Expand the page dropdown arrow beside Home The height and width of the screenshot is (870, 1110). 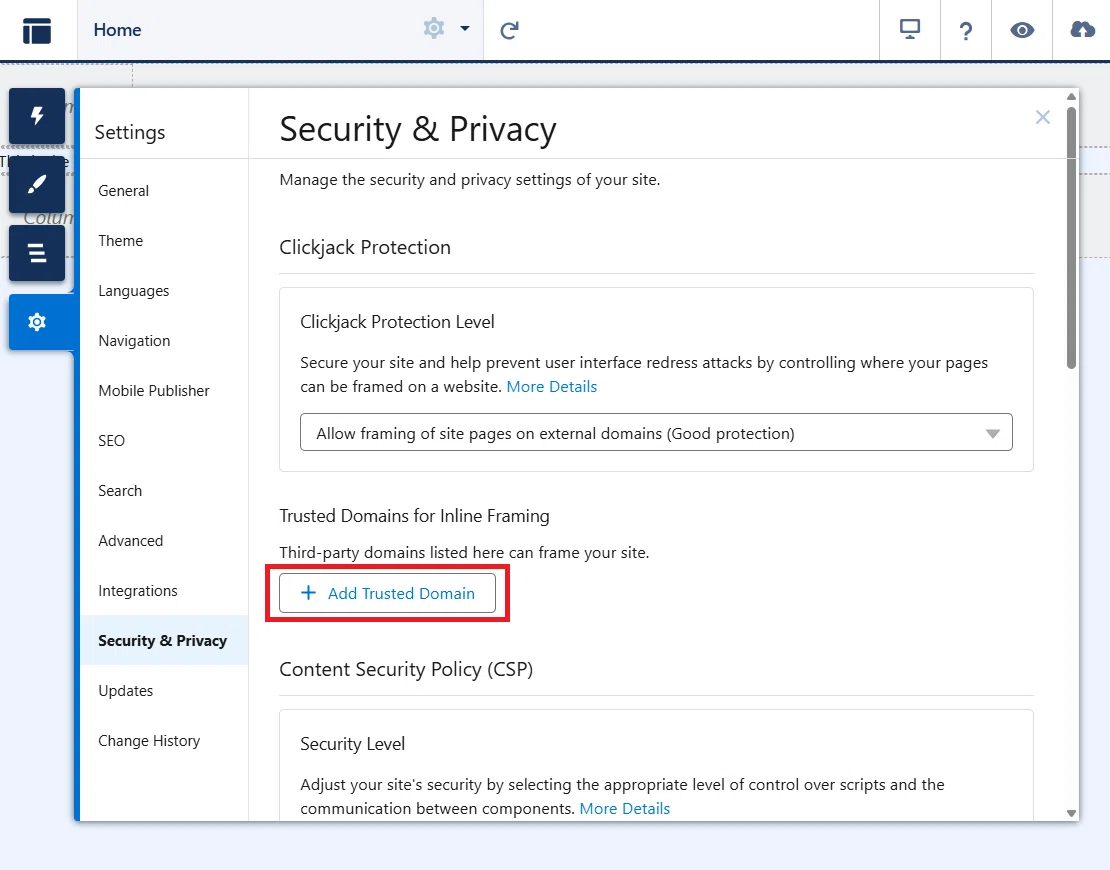(x=464, y=28)
